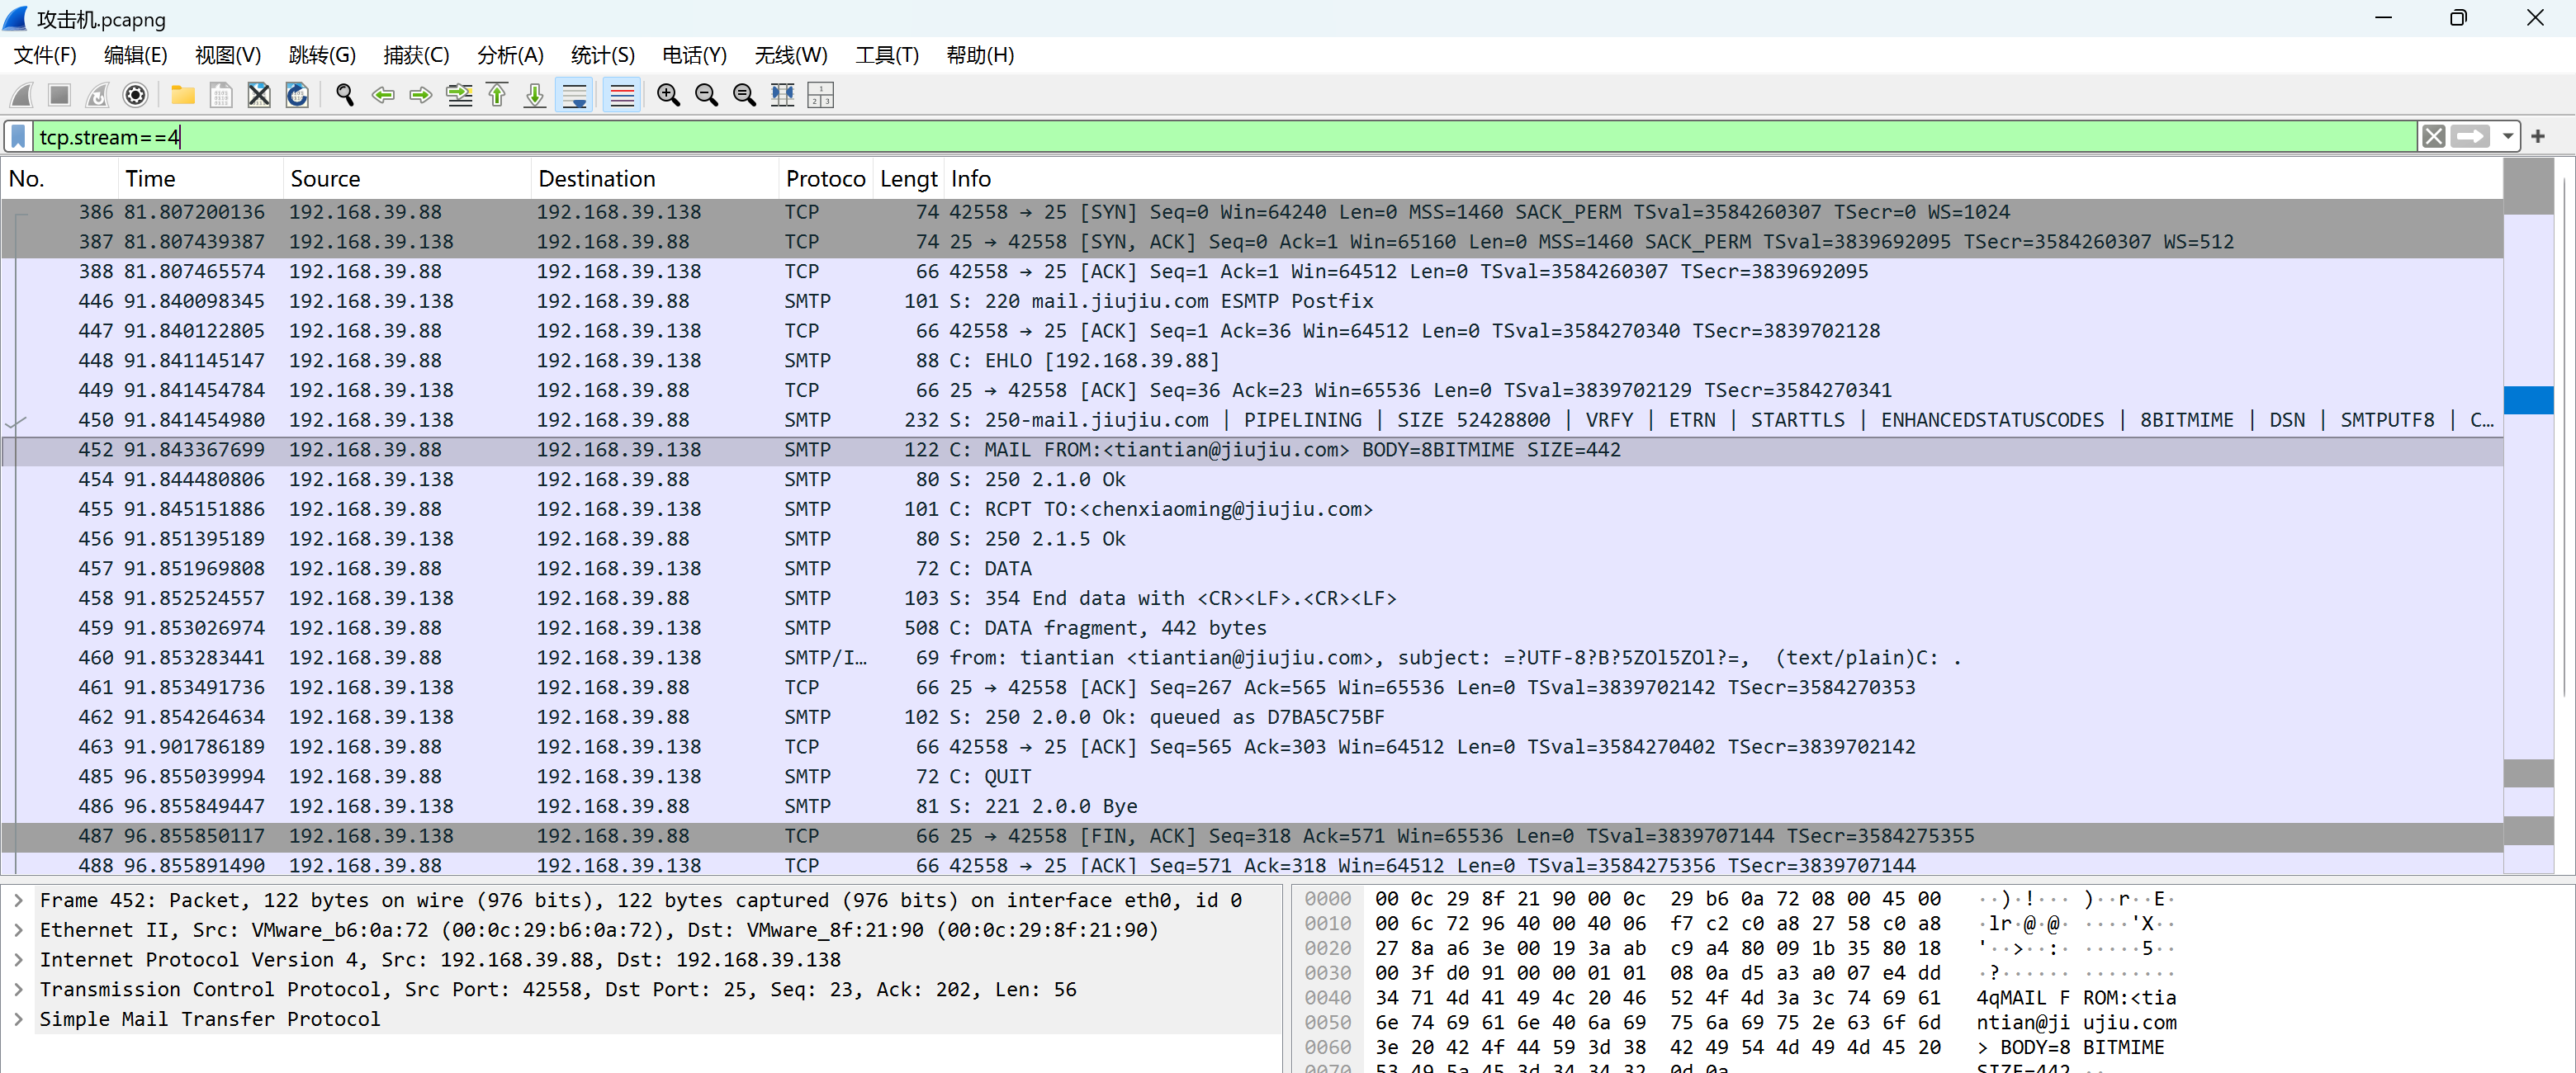Sort by the Source column header
Screen dimensions: 2576x1073
click(407, 179)
